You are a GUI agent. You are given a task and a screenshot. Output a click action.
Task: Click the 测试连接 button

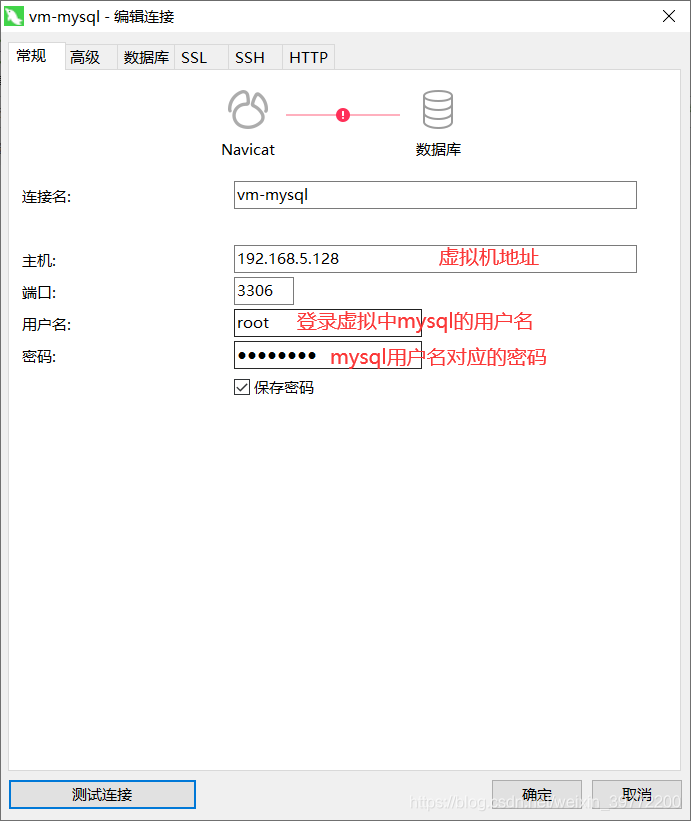102,794
